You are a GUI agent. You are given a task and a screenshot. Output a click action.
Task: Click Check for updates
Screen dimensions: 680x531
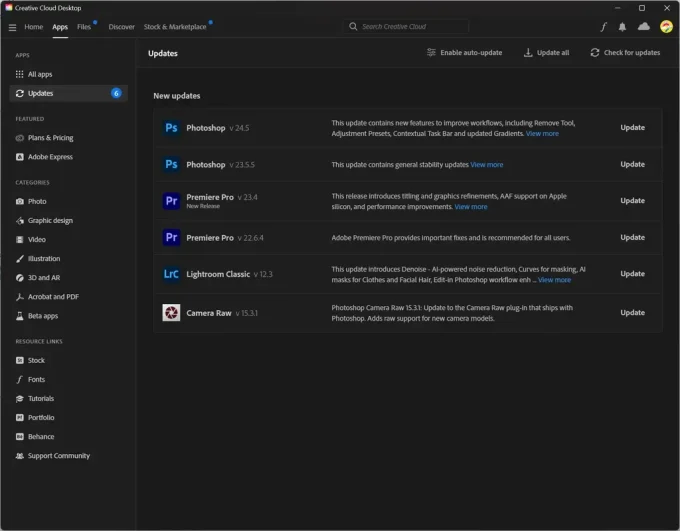[625, 53]
